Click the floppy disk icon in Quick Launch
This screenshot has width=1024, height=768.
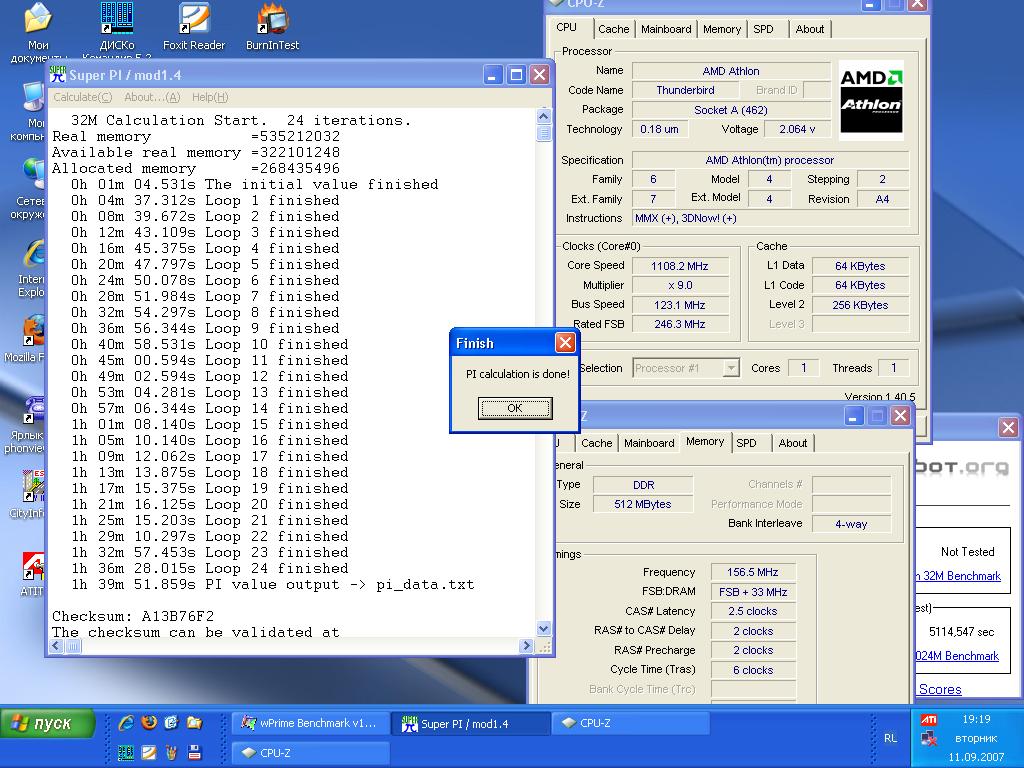195,752
